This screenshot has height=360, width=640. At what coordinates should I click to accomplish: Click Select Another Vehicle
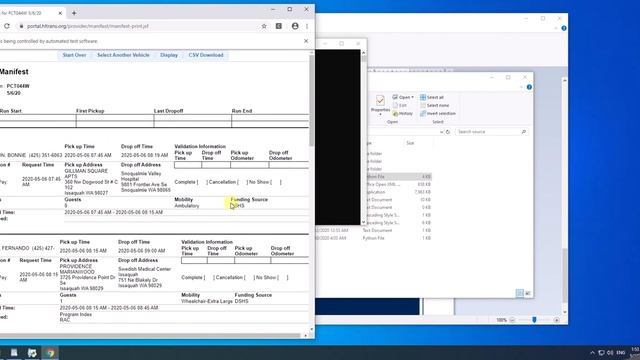(x=123, y=55)
